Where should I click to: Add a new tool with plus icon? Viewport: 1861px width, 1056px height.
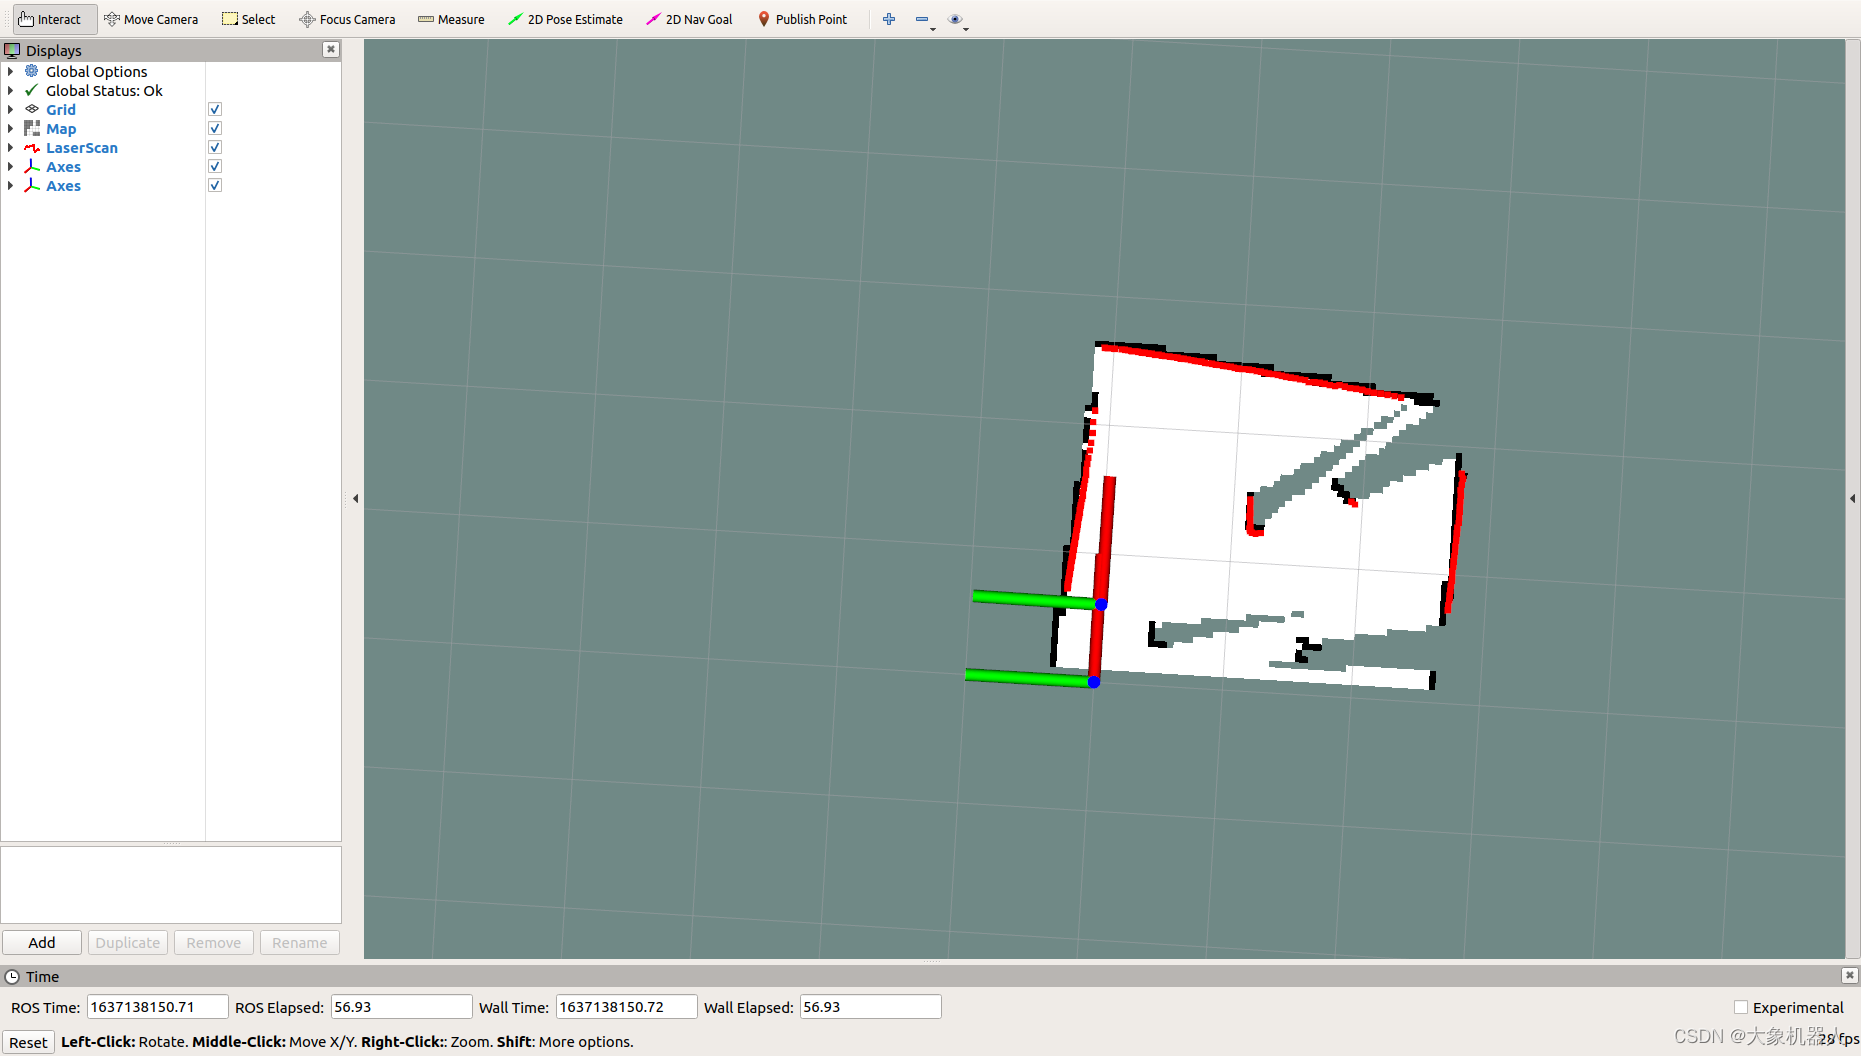tap(889, 19)
